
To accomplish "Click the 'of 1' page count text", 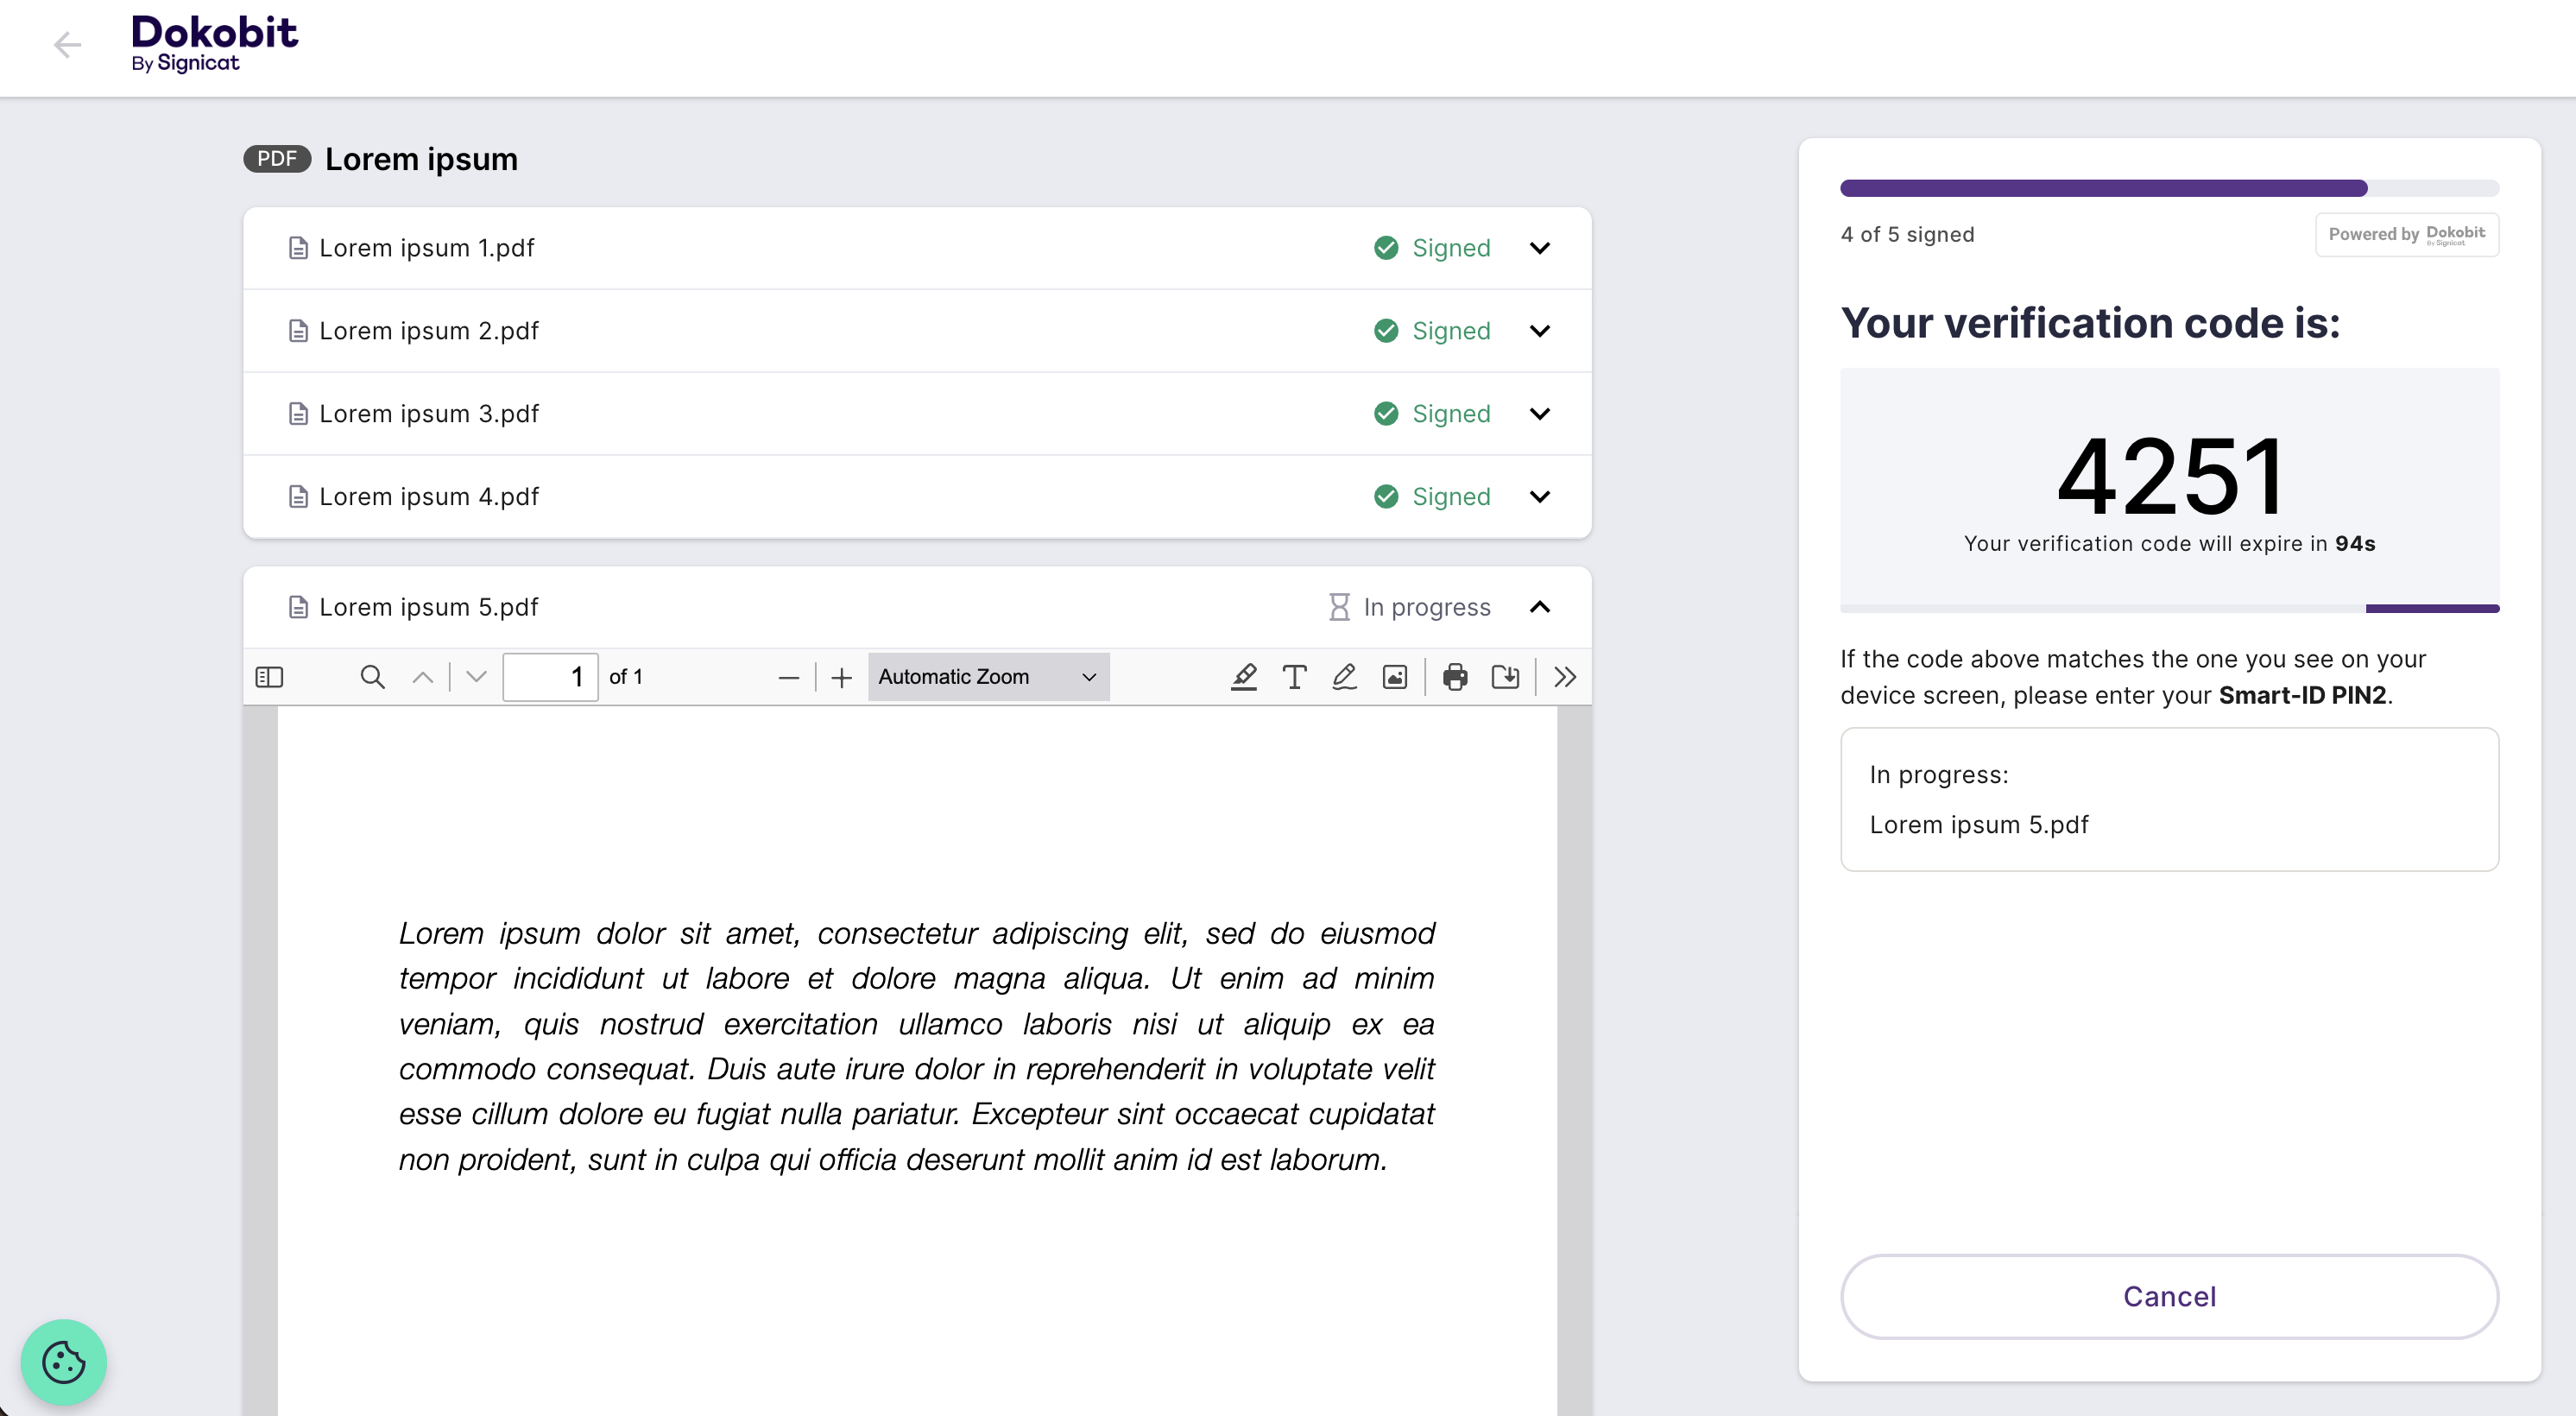I will tap(626, 677).
